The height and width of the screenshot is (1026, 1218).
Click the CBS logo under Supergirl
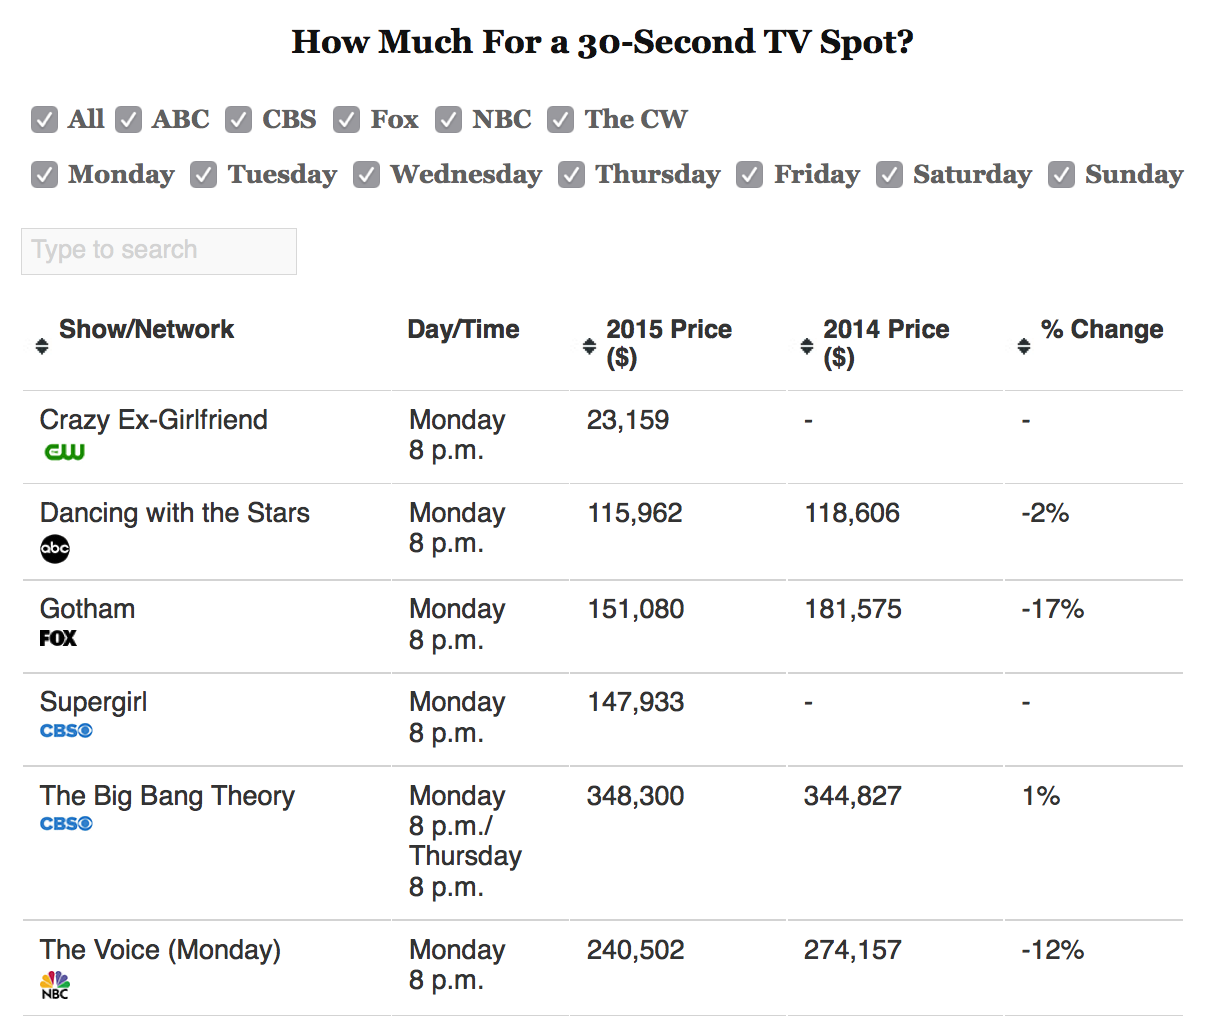click(66, 731)
